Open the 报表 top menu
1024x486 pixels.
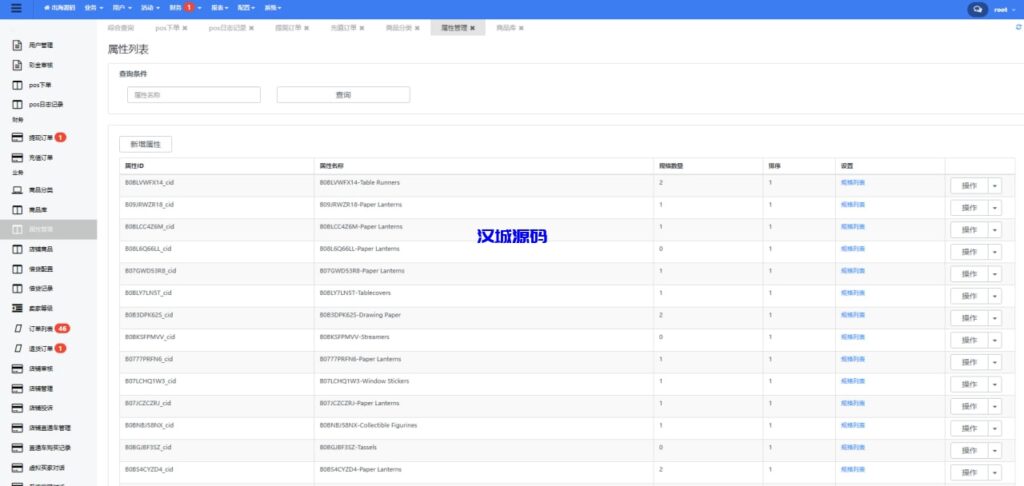(x=220, y=8)
